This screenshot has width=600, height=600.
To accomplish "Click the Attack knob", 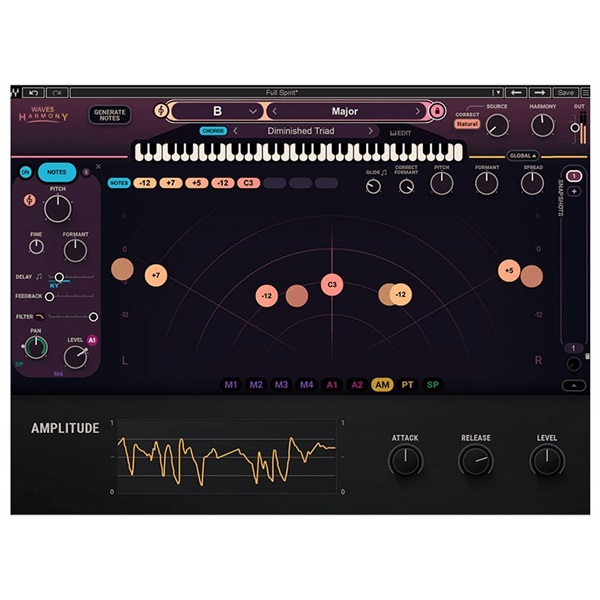I will 406,460.
